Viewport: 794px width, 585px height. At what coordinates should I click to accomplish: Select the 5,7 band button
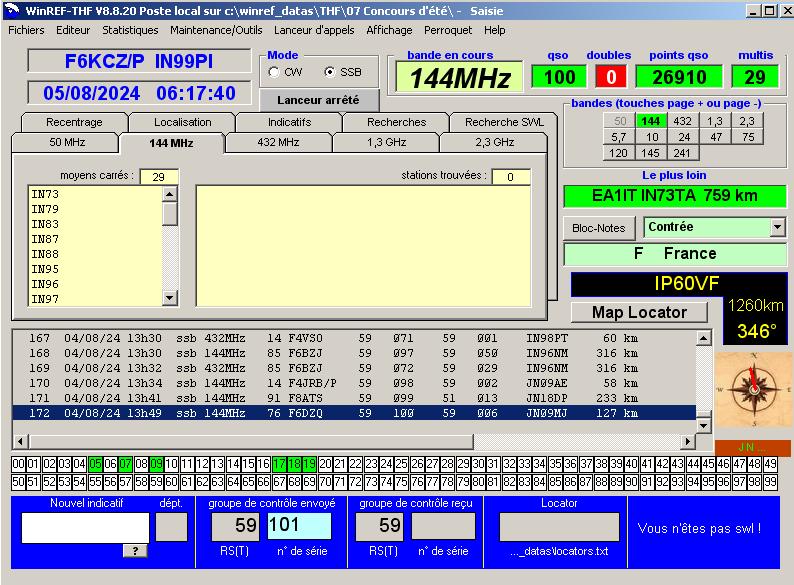point(618,137)
